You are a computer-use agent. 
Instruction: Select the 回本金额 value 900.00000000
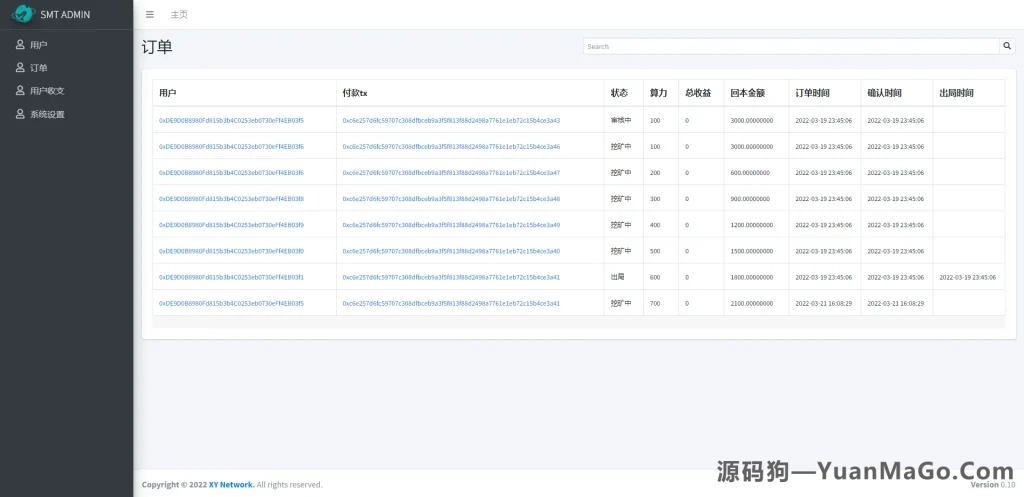[x=750, y=199]
